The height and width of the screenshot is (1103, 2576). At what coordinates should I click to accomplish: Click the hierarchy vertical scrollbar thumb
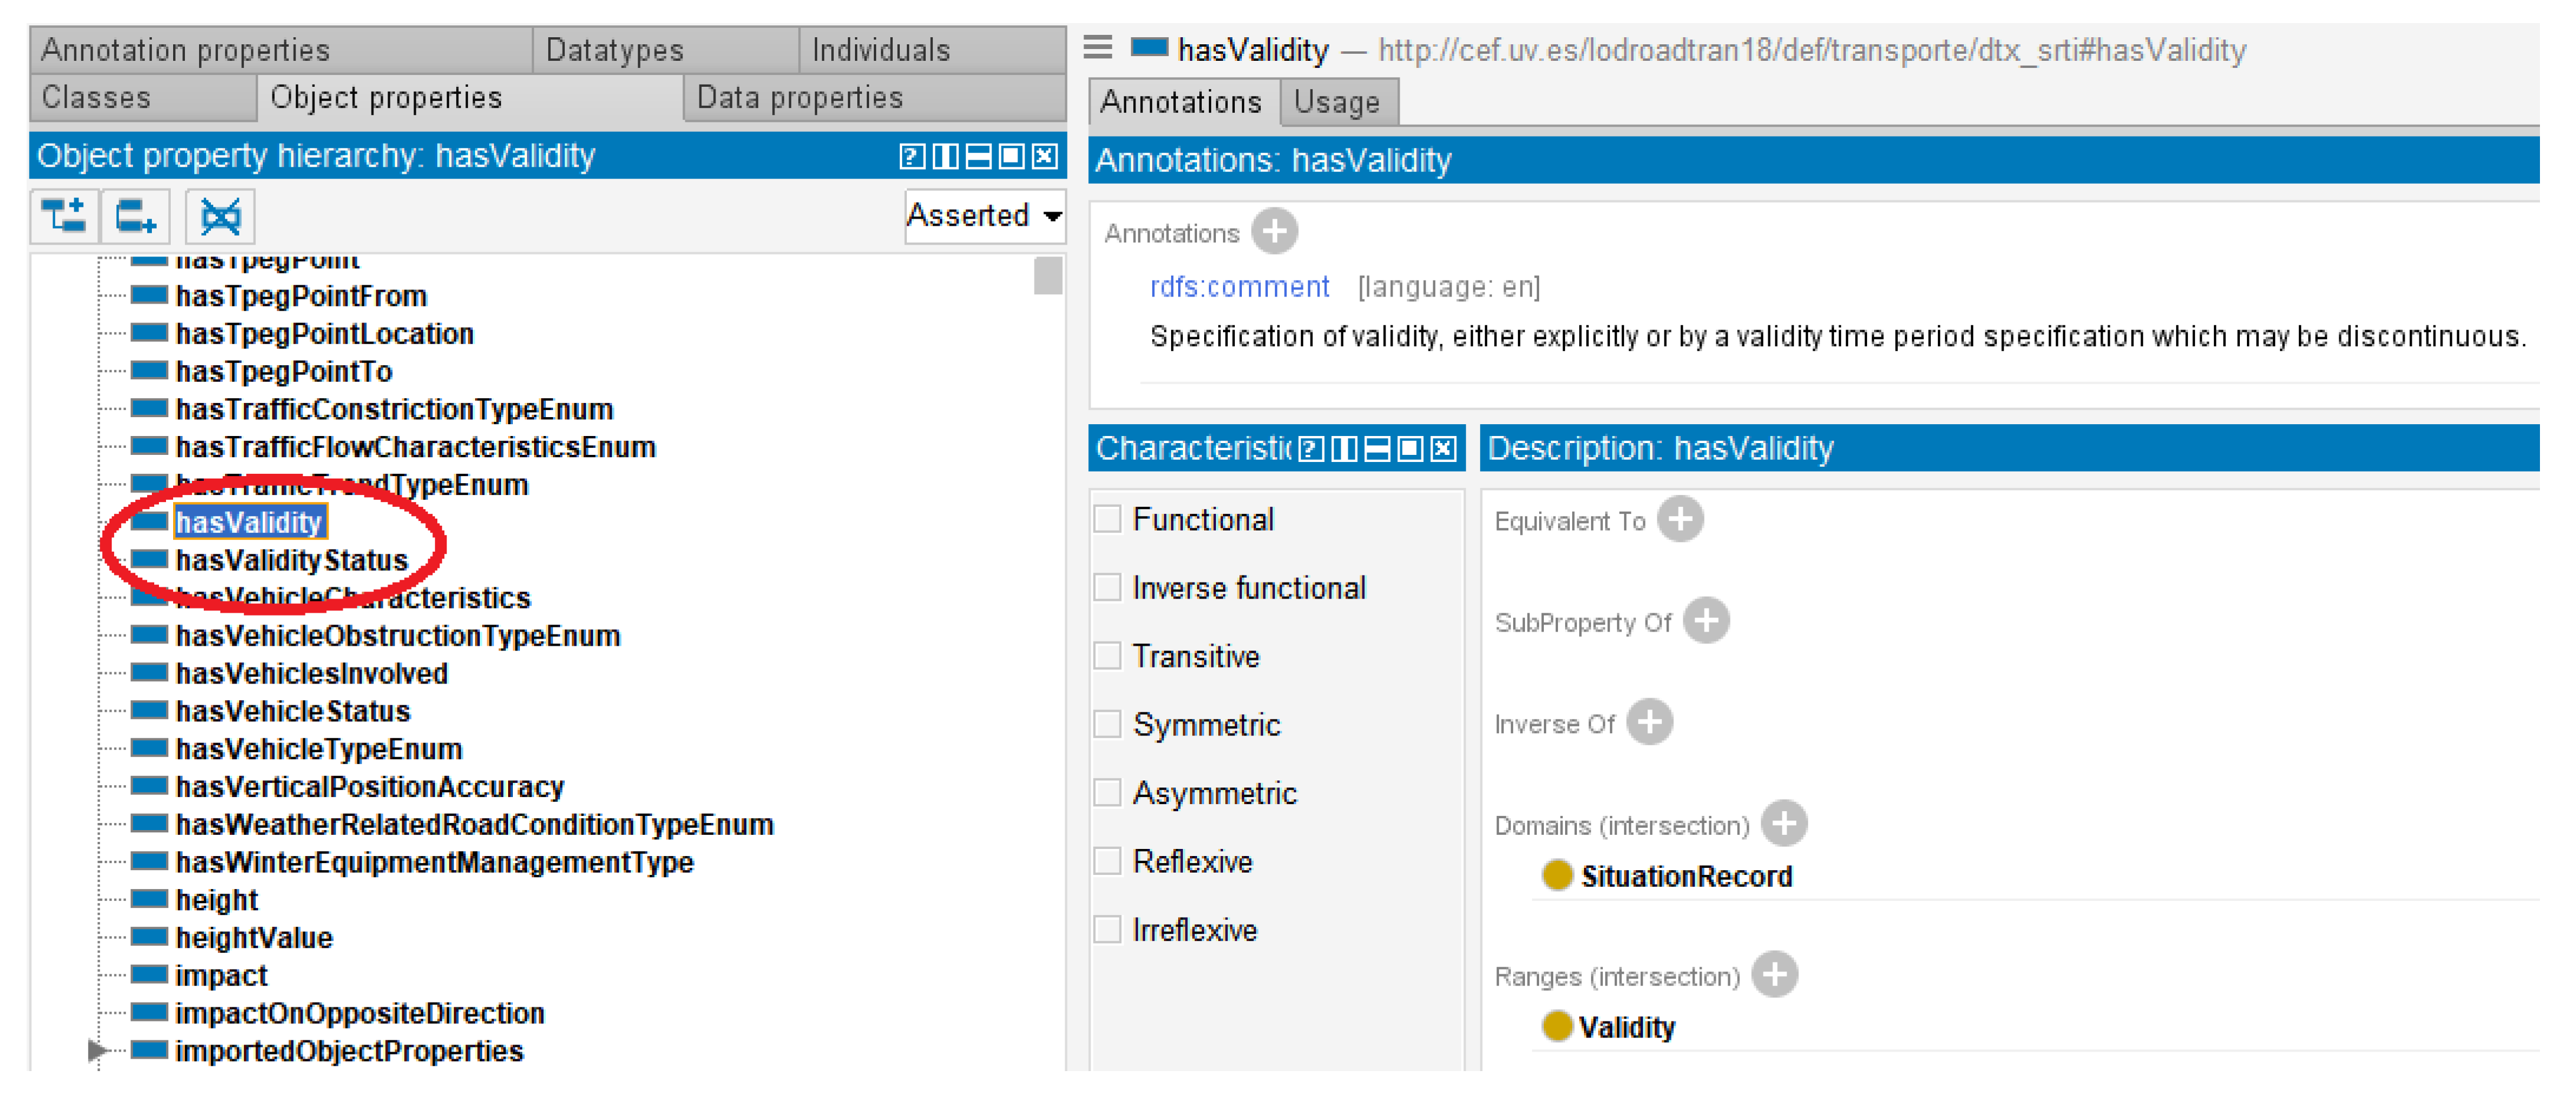pyautogui.click(x=1047, y=276)
